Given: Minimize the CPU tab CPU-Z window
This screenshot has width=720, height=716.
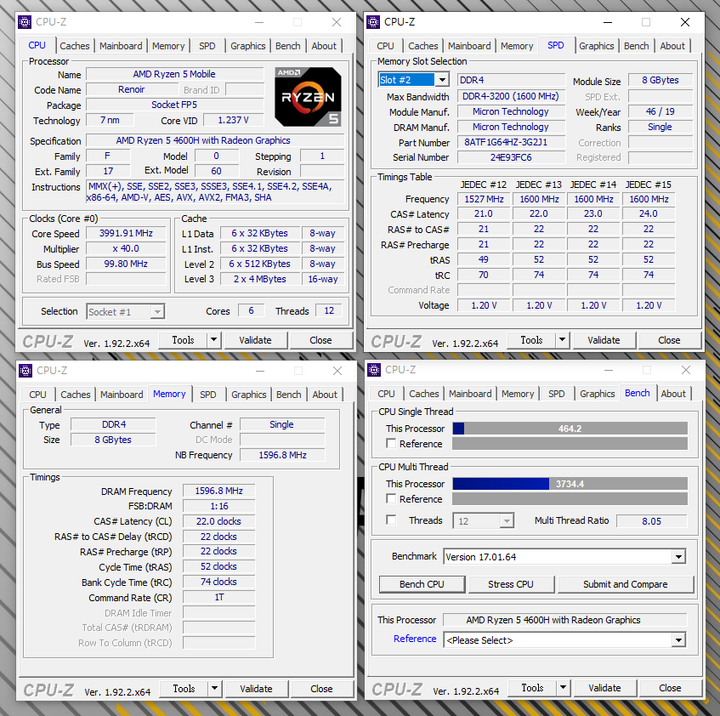Looking at the screenshot, I should coord(259,22).
